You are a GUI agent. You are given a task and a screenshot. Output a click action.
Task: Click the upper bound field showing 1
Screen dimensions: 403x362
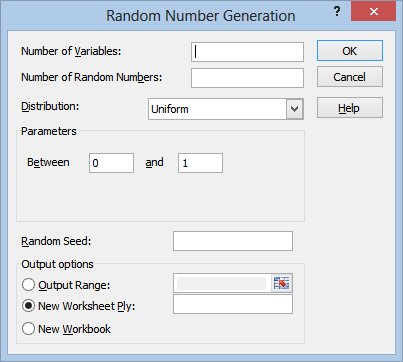[200, 163]
